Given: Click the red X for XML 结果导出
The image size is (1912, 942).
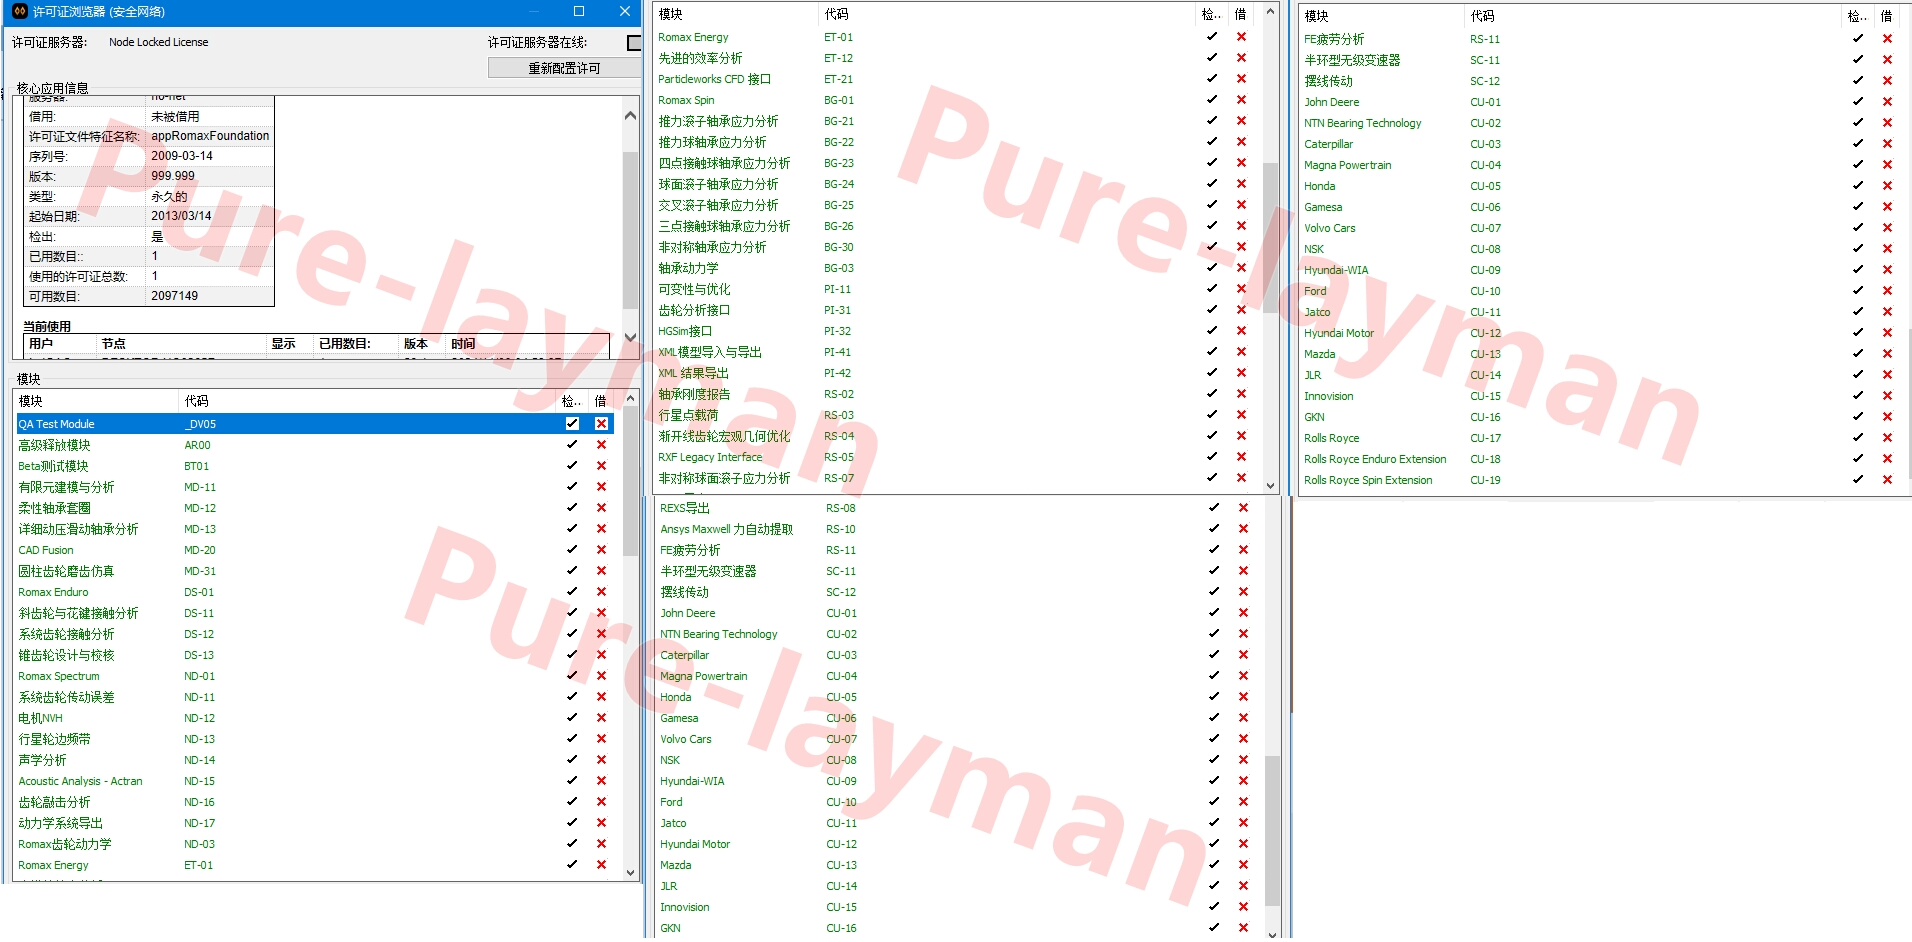Looking at the screenshot, I should coord(1241,373).
